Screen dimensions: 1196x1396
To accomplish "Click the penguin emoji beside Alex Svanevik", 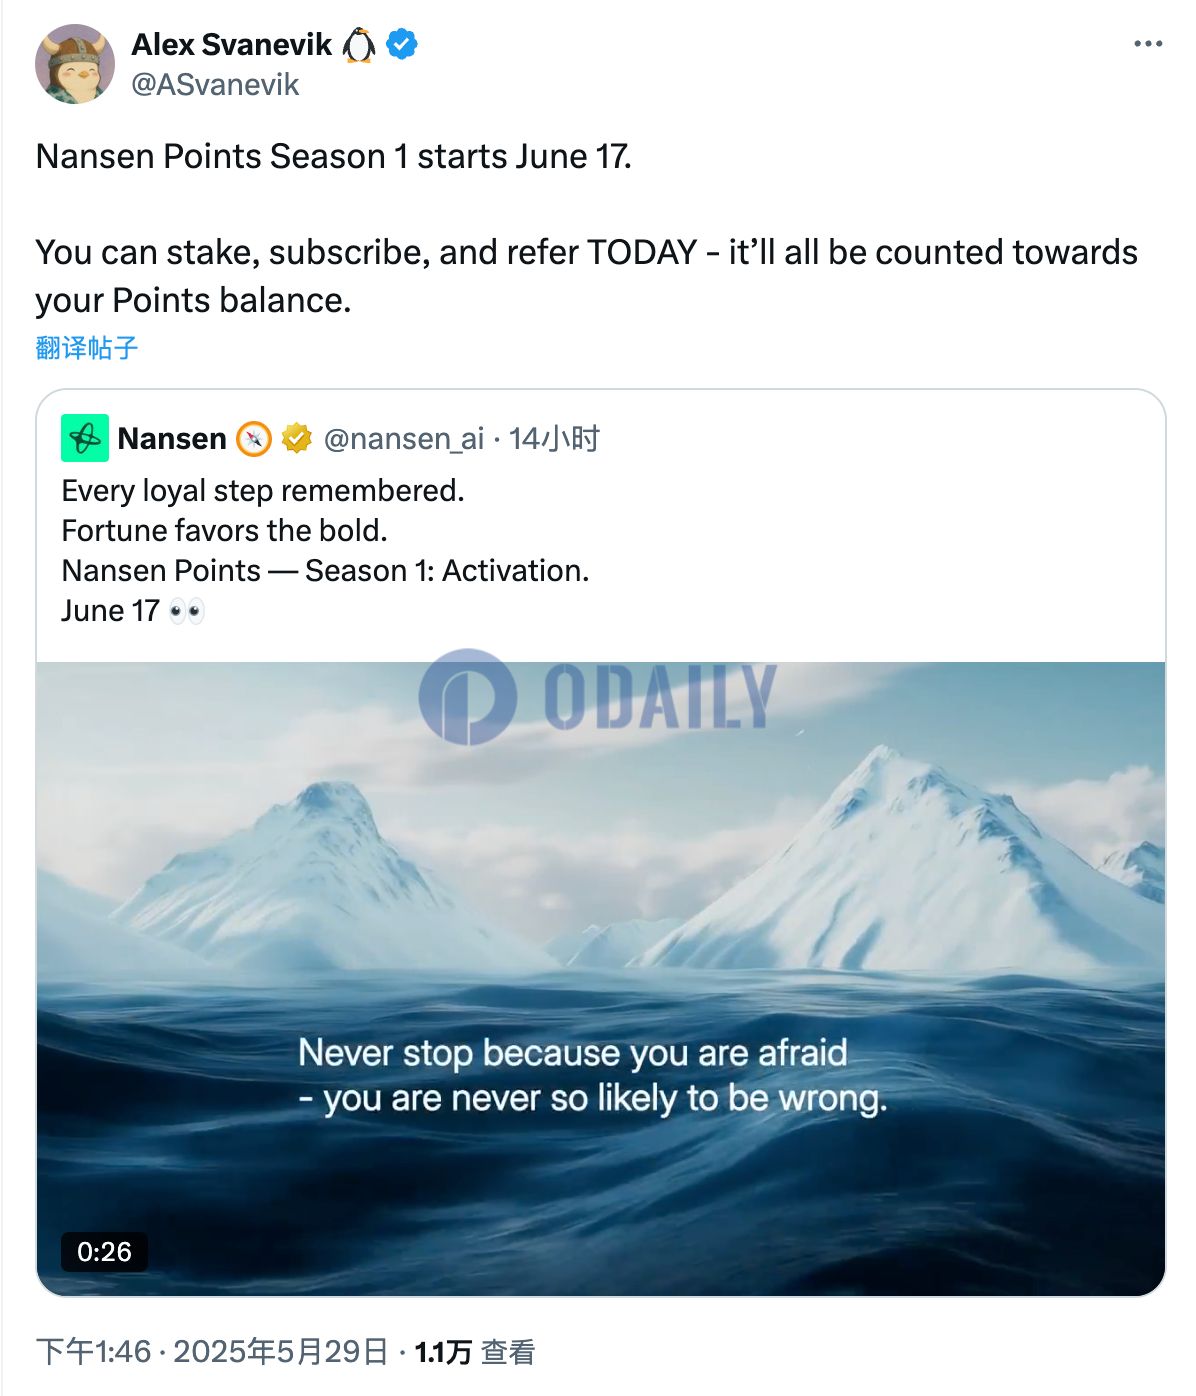I will 359,45.
